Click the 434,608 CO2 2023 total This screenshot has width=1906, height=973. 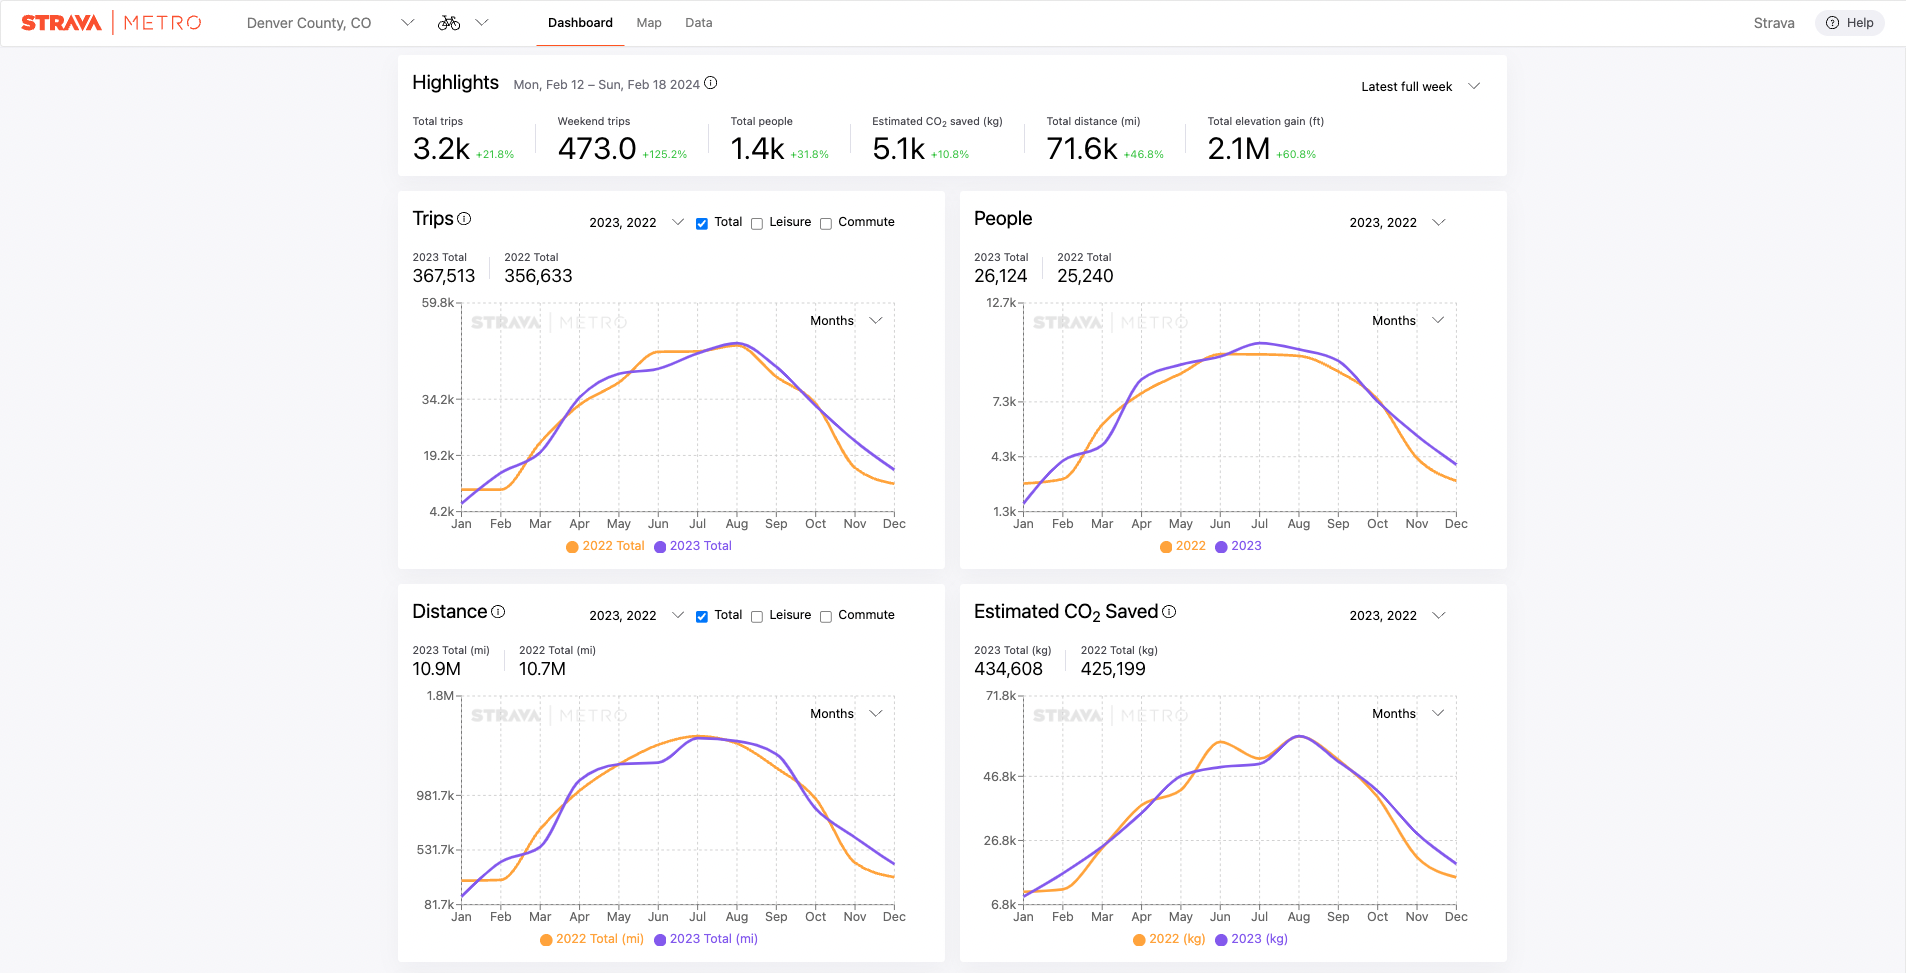click(x=1008, y=669)
